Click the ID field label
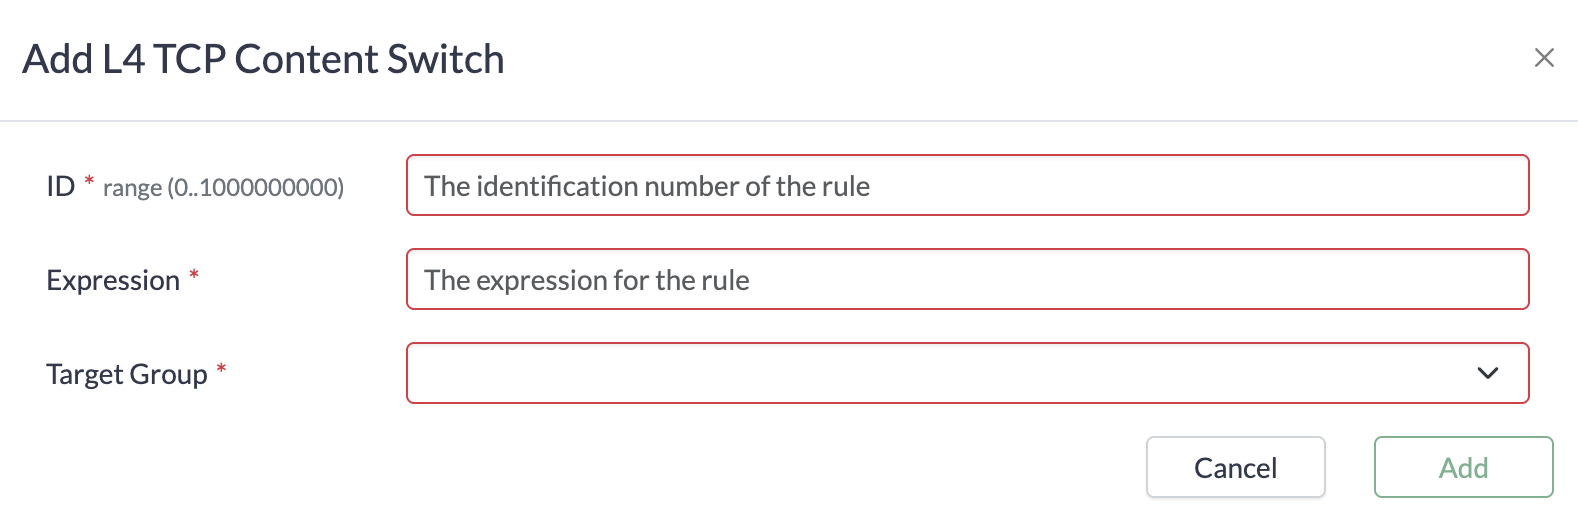 click(x=61, y=186)
